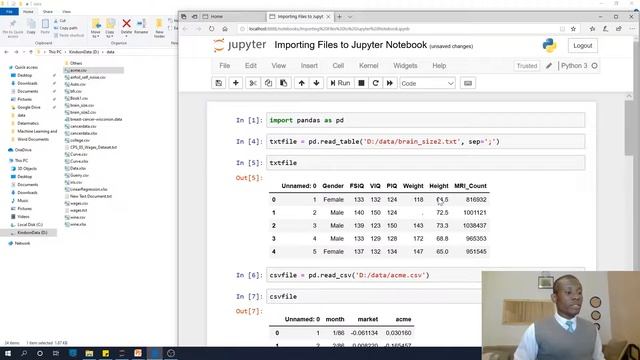Open the View ribbon tab in File Explorer
Image resolution: width=640 pixels, height=360 pixels.
[x=66, y=12]
